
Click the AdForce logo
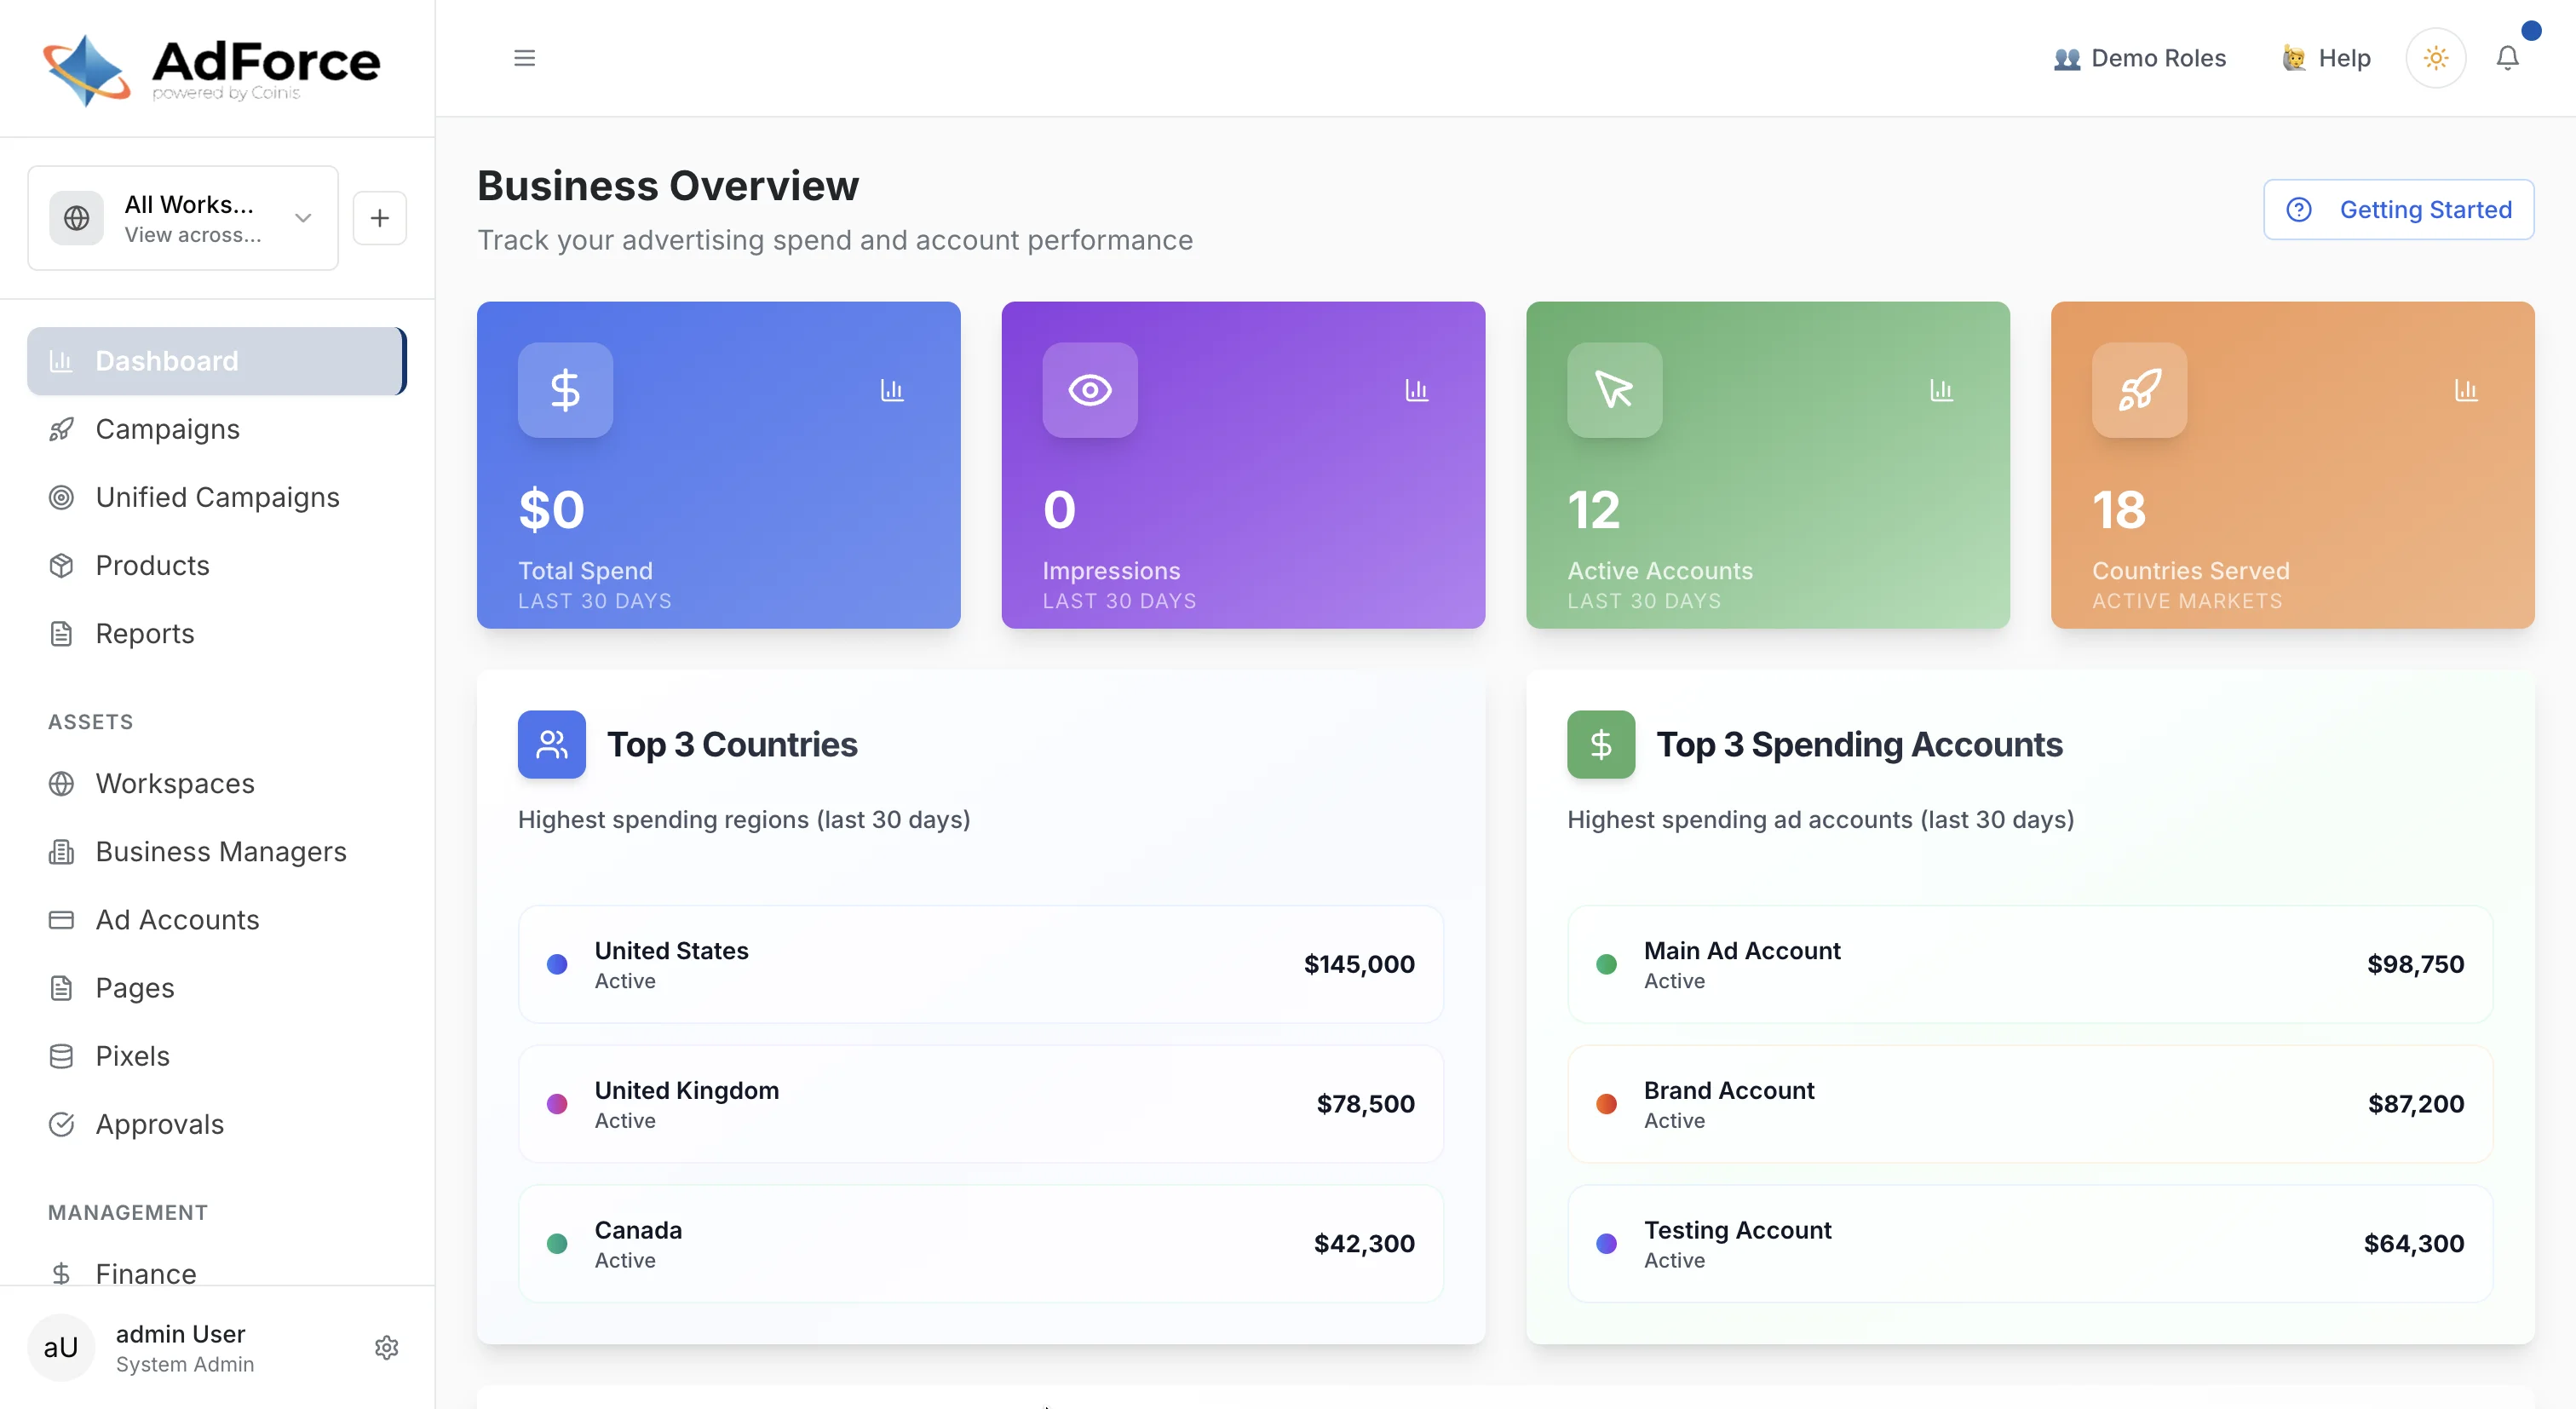[x=210, y=68]
